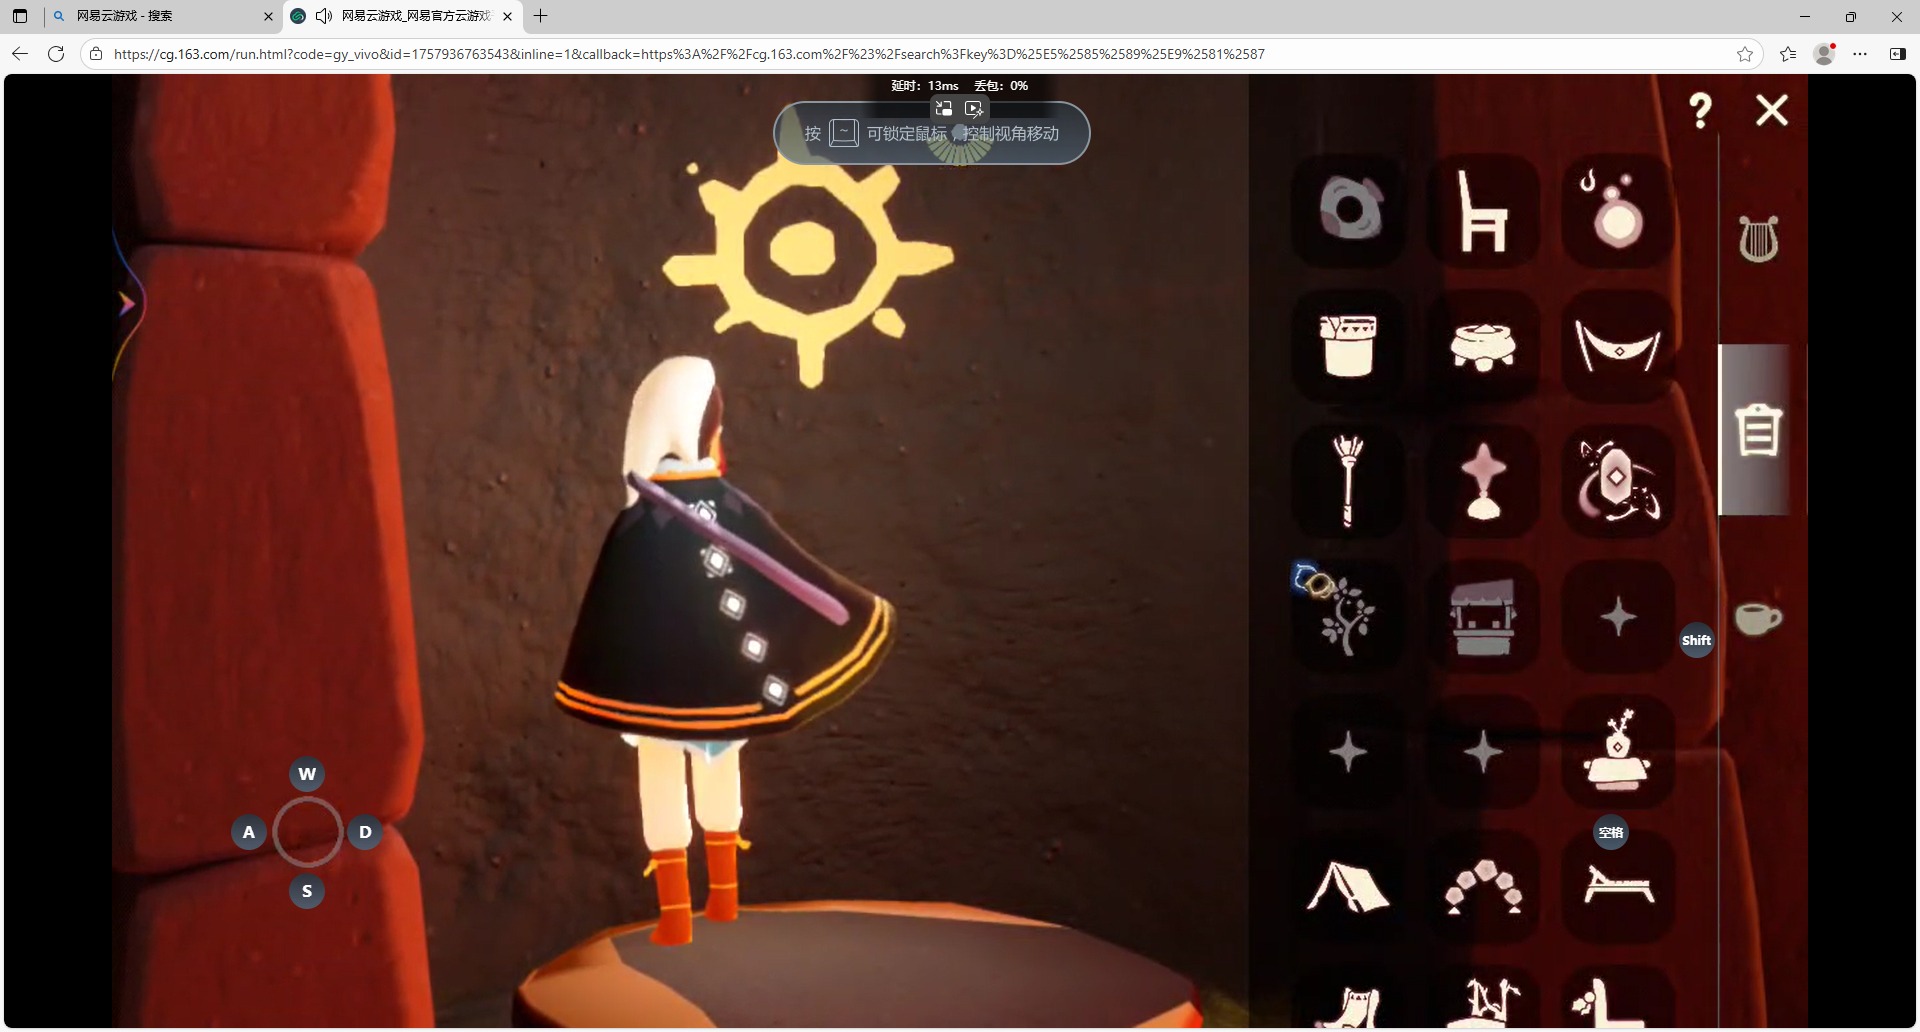This screenshot has height=1032, width=1920.
Task: Select the chair prop icon
Action: [1483, 210]
